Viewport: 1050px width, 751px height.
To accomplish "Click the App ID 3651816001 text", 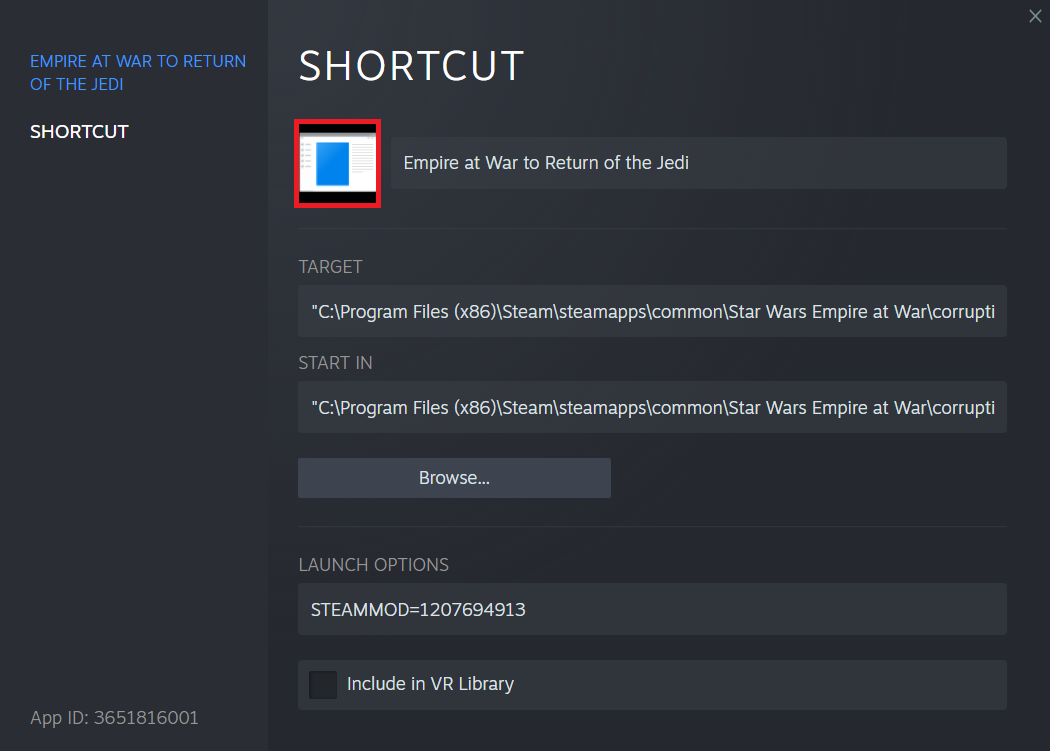I will point(114,718).
